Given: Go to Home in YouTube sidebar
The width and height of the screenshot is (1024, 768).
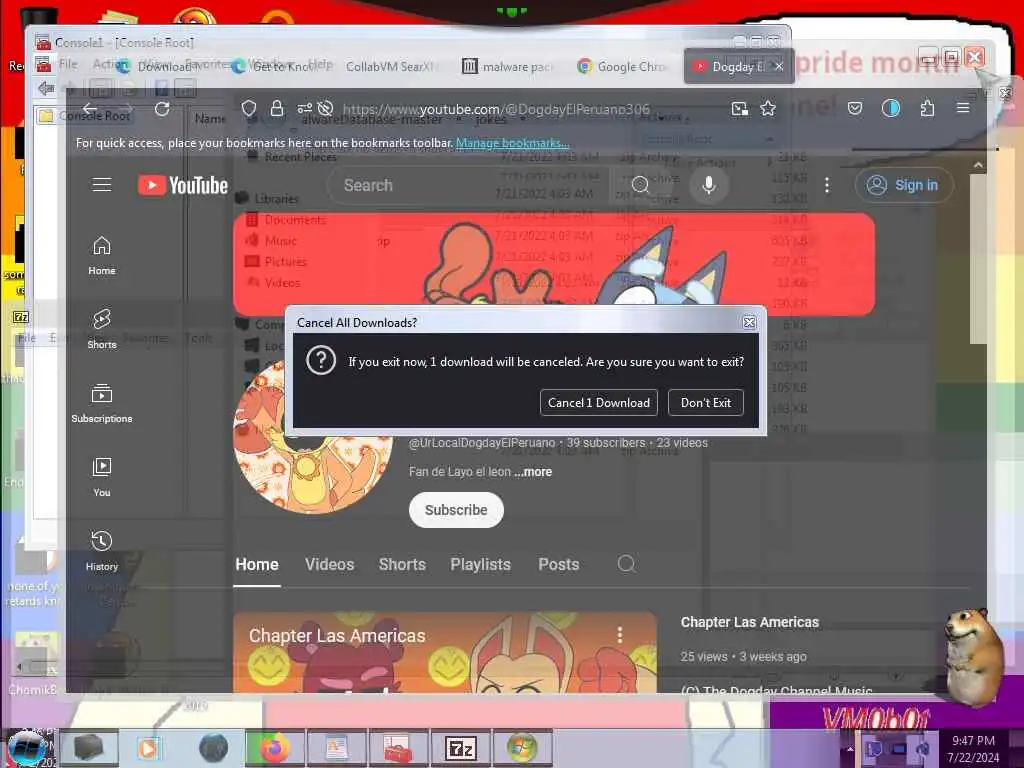Looking at the screenshot, I should point(102,255).
